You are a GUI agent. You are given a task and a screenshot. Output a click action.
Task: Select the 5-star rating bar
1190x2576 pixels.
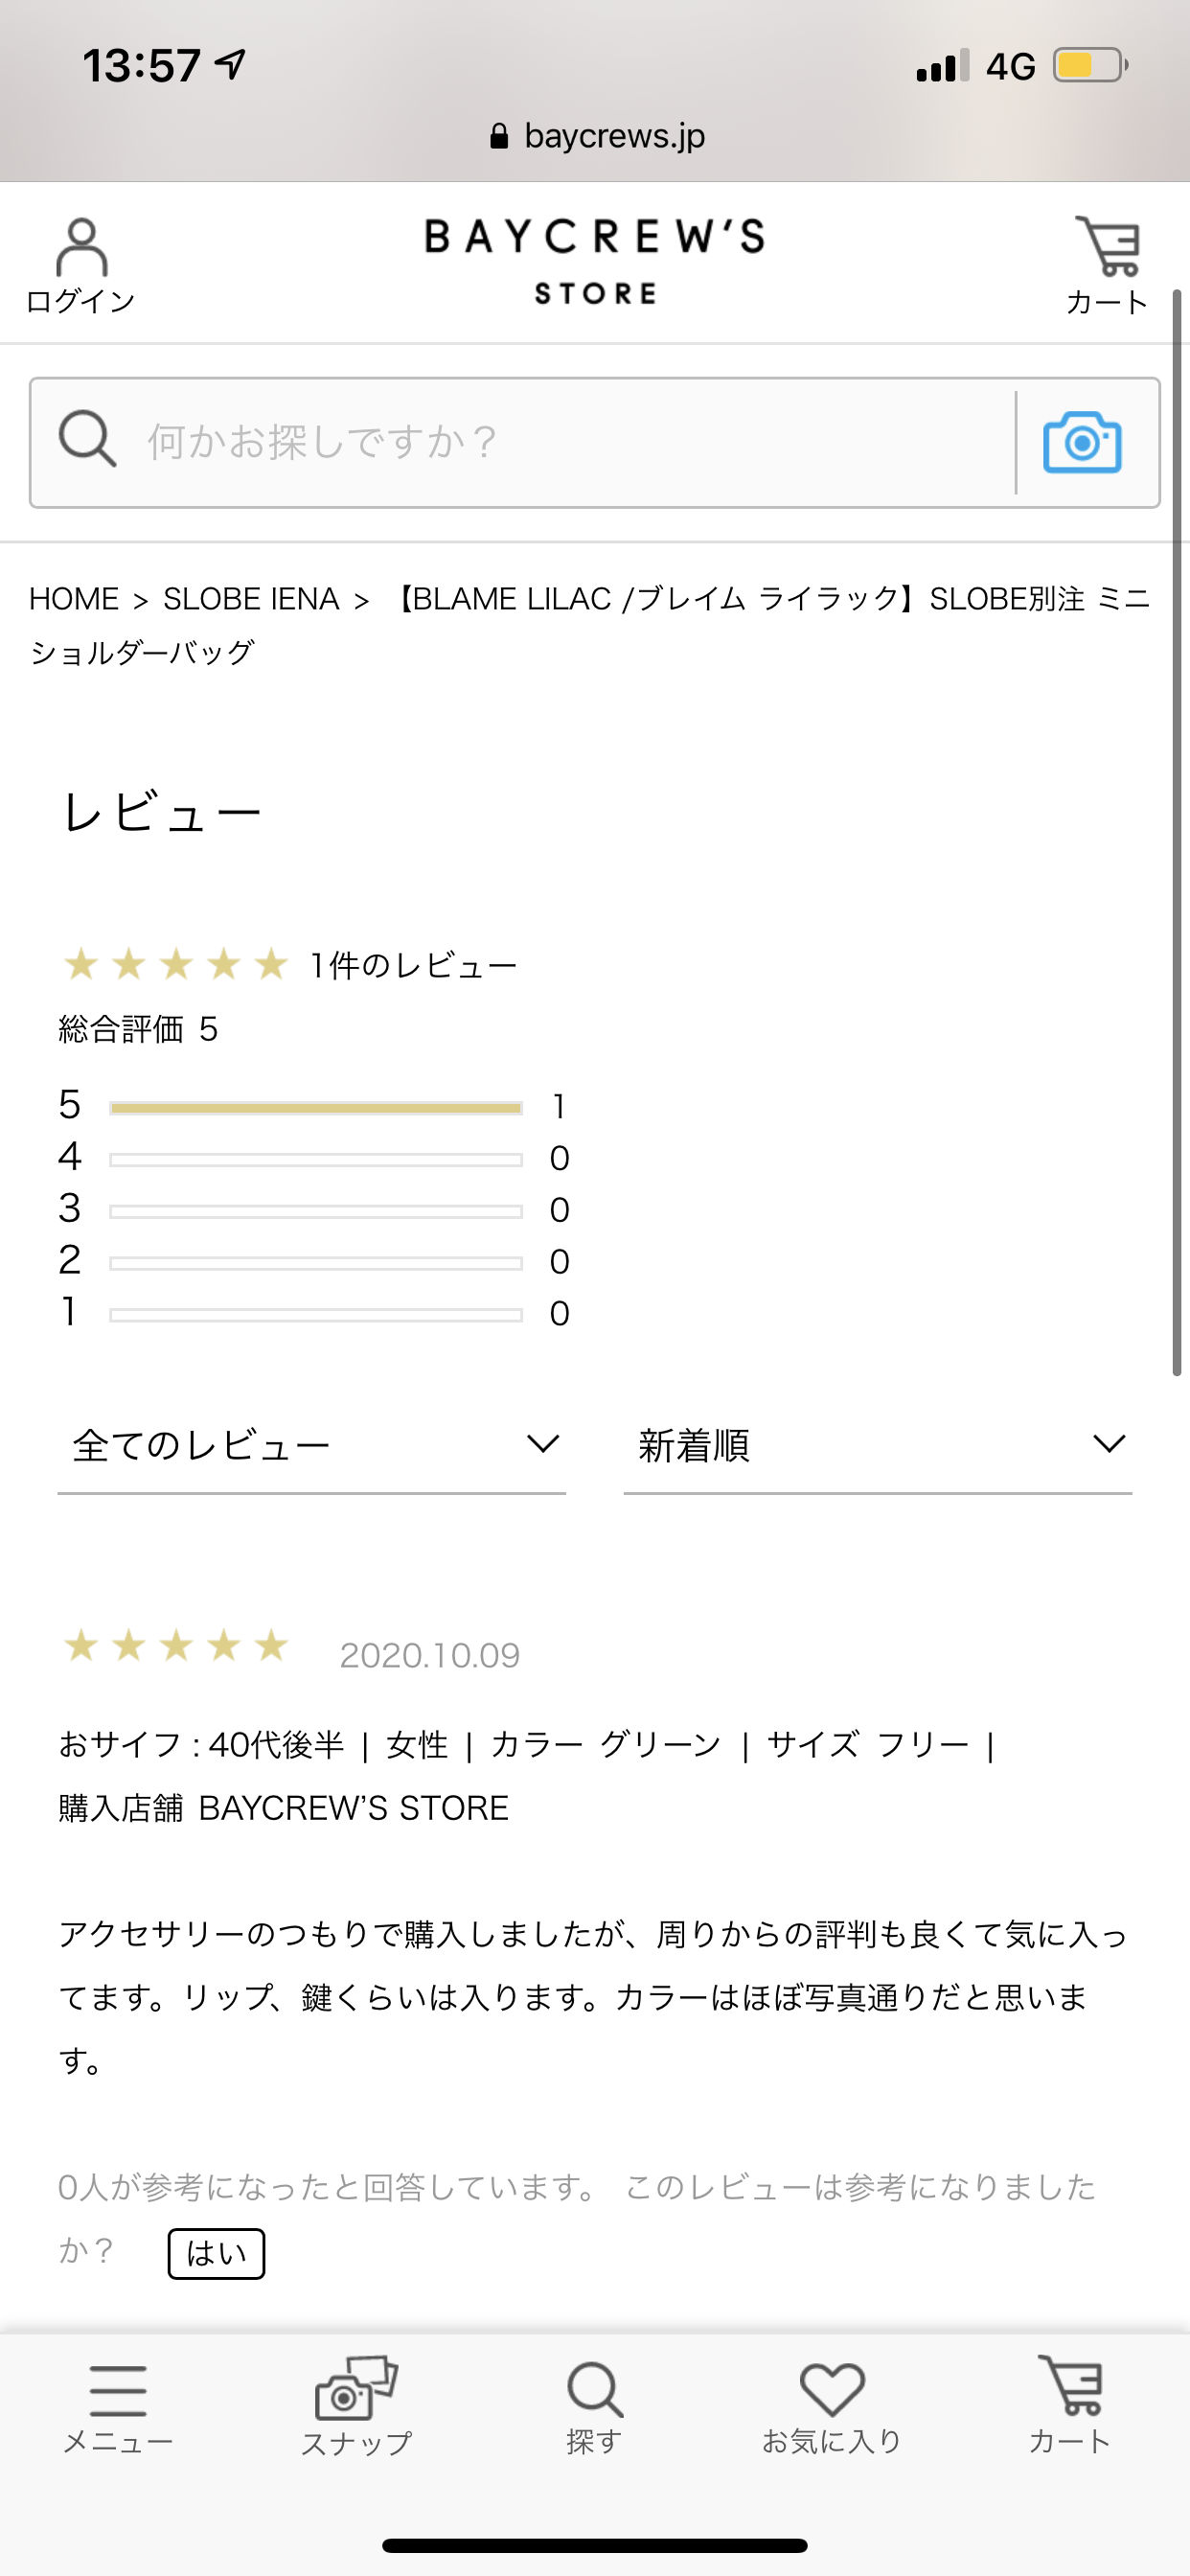[x=316, y=1108]
